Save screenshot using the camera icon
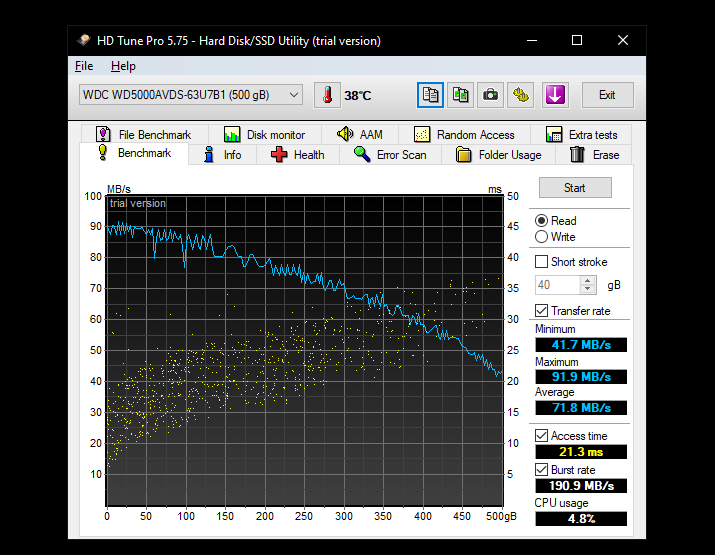Image resolution: width=715 pixels, height=555 pixels. (x=490, y=95)
